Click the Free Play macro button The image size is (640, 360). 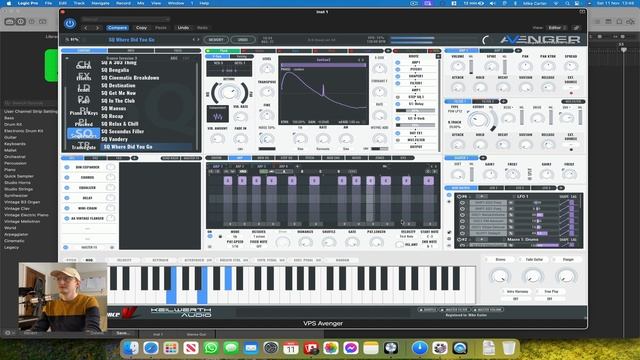coord(551,291)
